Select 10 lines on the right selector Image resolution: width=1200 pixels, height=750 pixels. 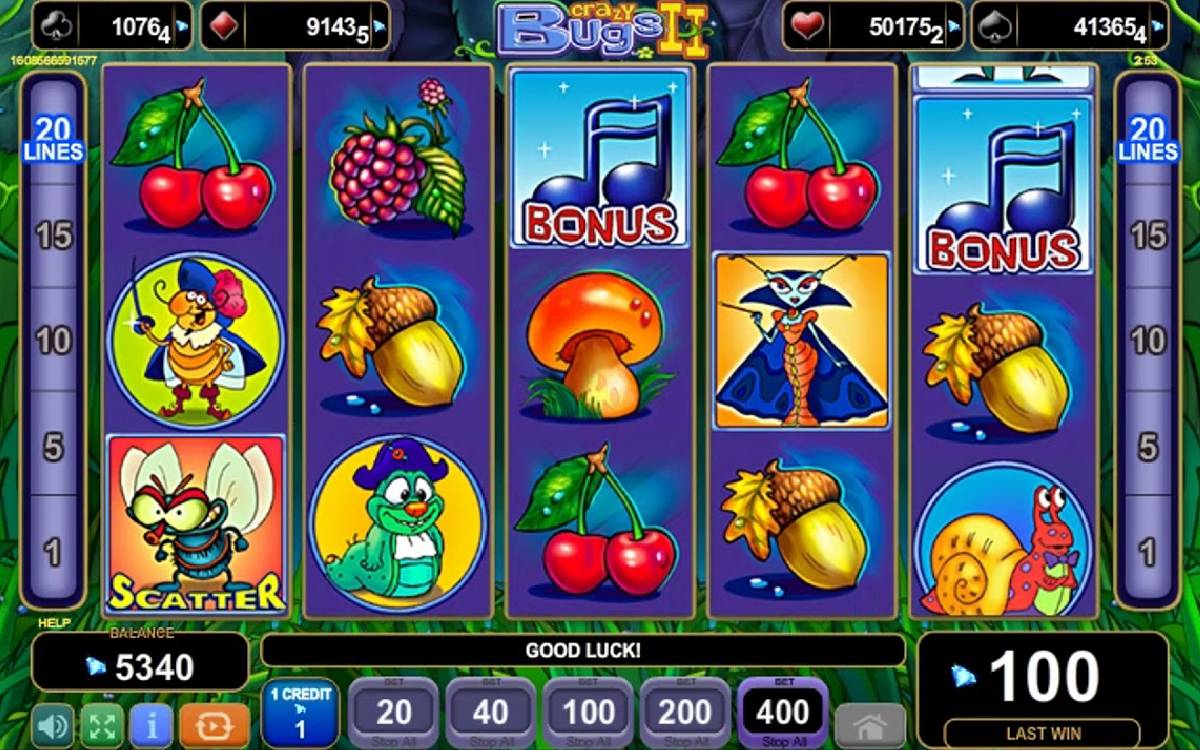coord(1149,341)
